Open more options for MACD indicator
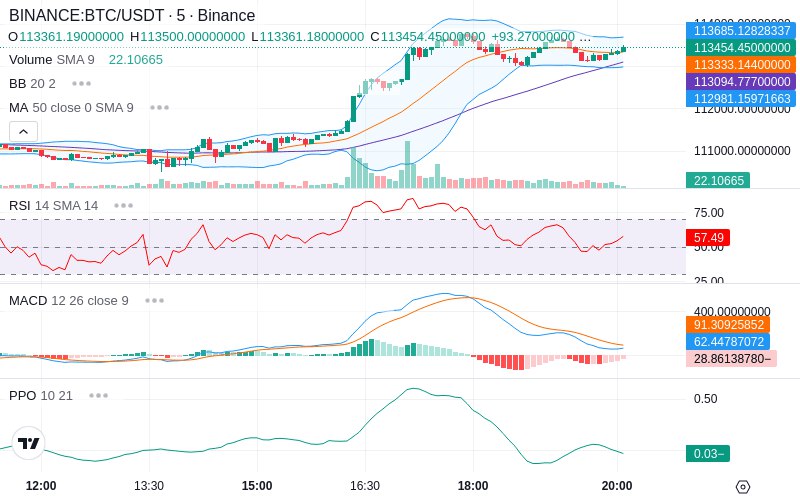This screenshot has height=500, width=800. (x=154, y=301)
